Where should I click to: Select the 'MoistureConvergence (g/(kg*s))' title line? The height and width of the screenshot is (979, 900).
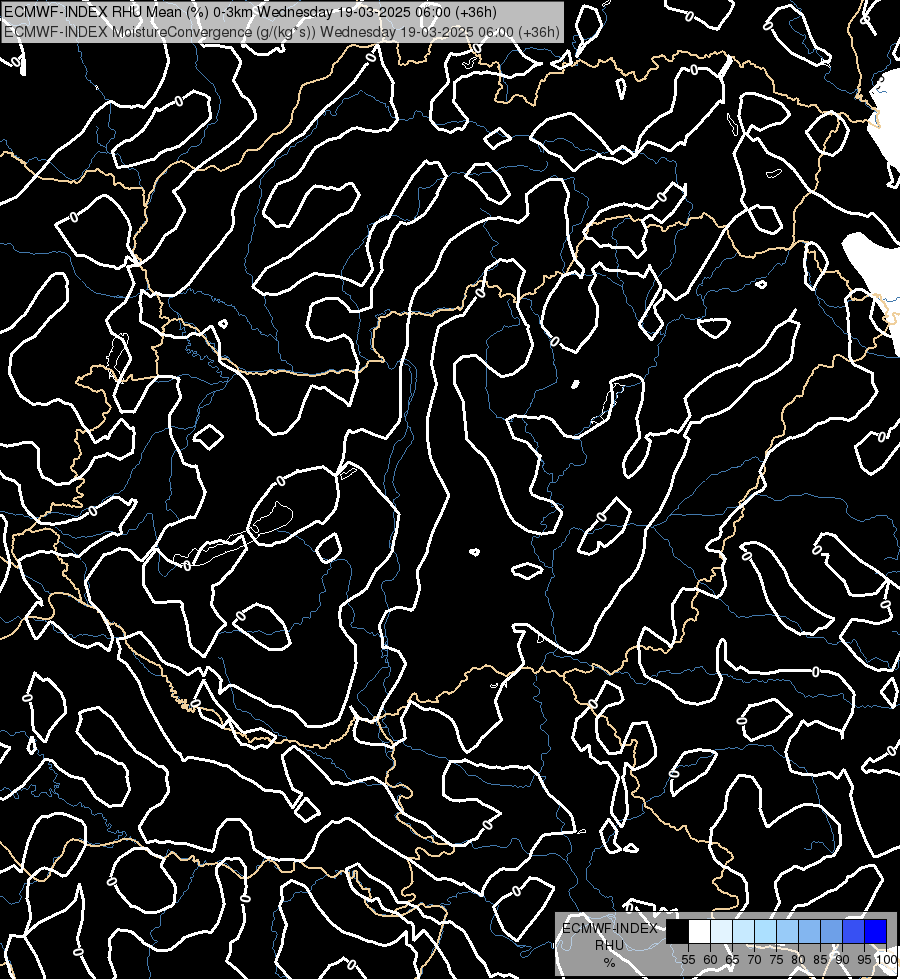[x=282, y=32]
